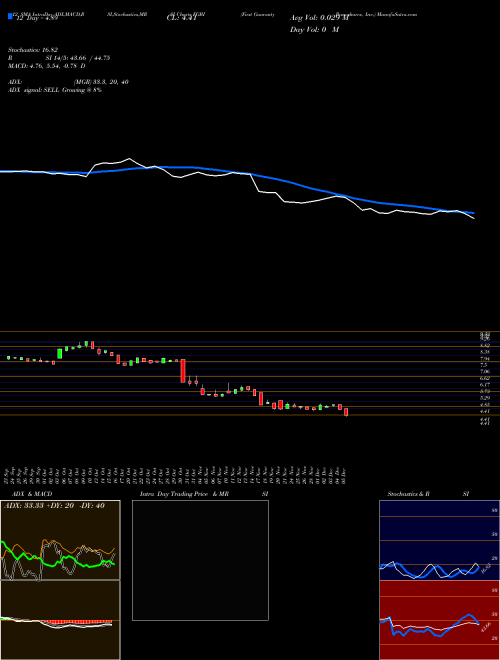Select the '12 Day = 4.89' label
The width and height of the screenshot is (500, 660).
click(36, 18)
